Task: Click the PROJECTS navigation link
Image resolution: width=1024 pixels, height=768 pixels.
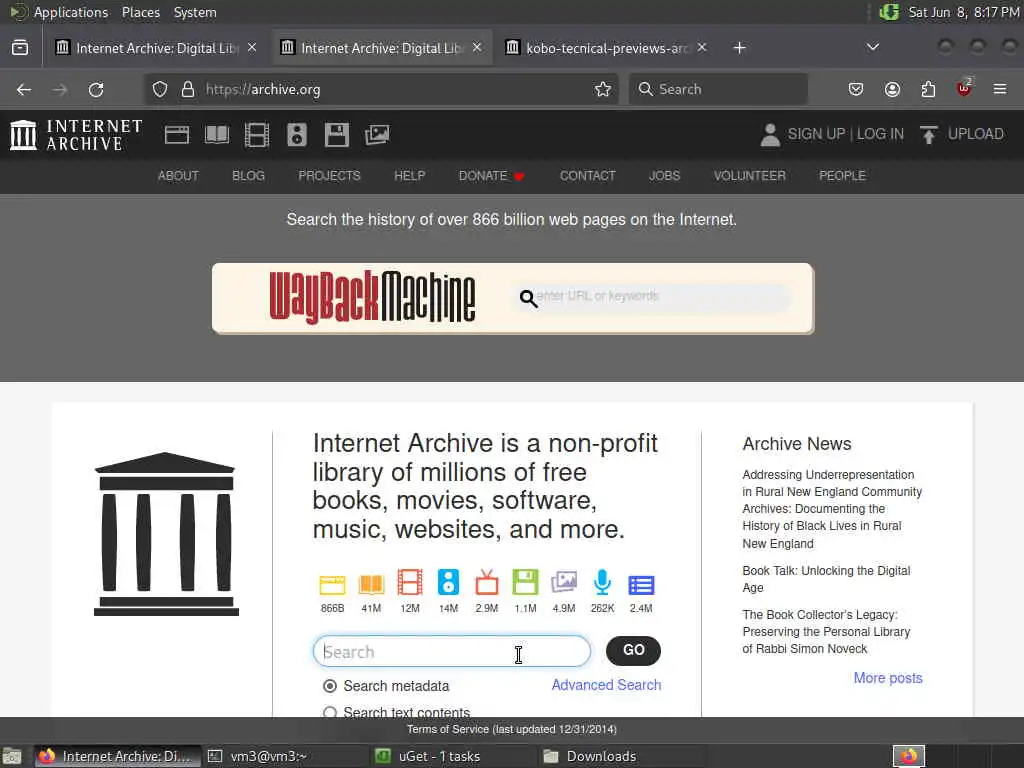Action: click(x=329, y=176)
